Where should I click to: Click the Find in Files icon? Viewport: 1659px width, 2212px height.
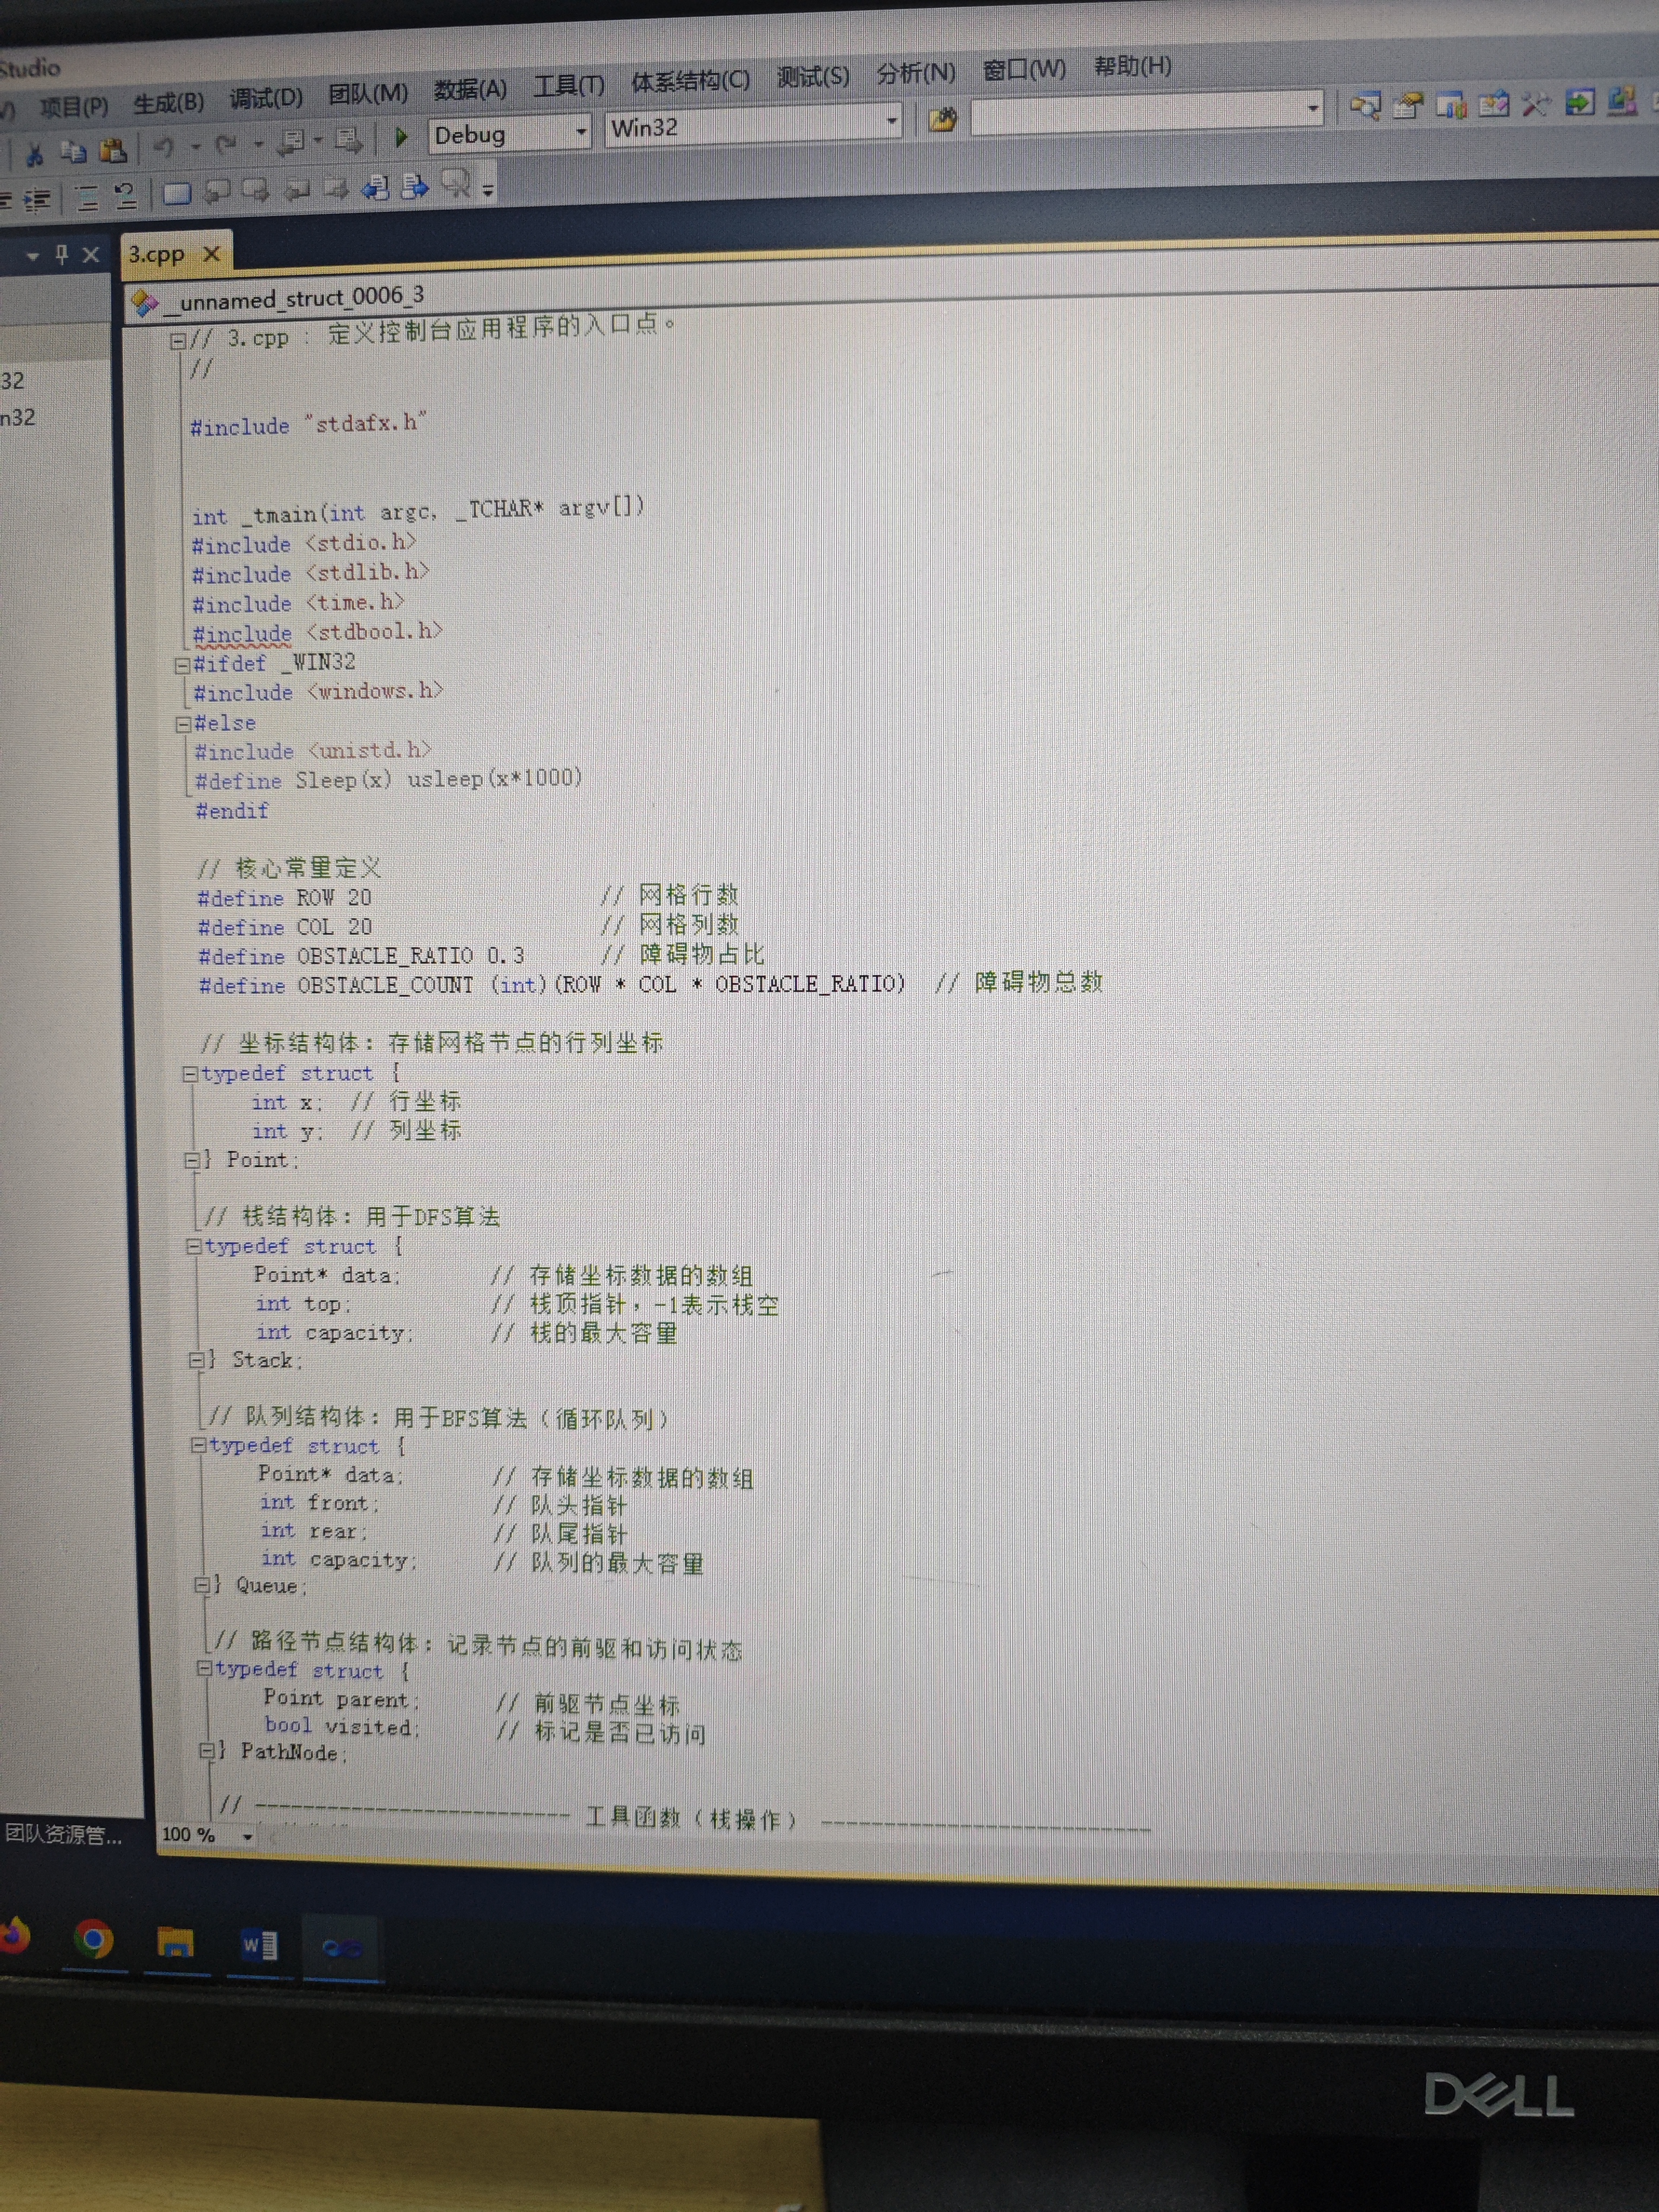click(x=942, y=120)
